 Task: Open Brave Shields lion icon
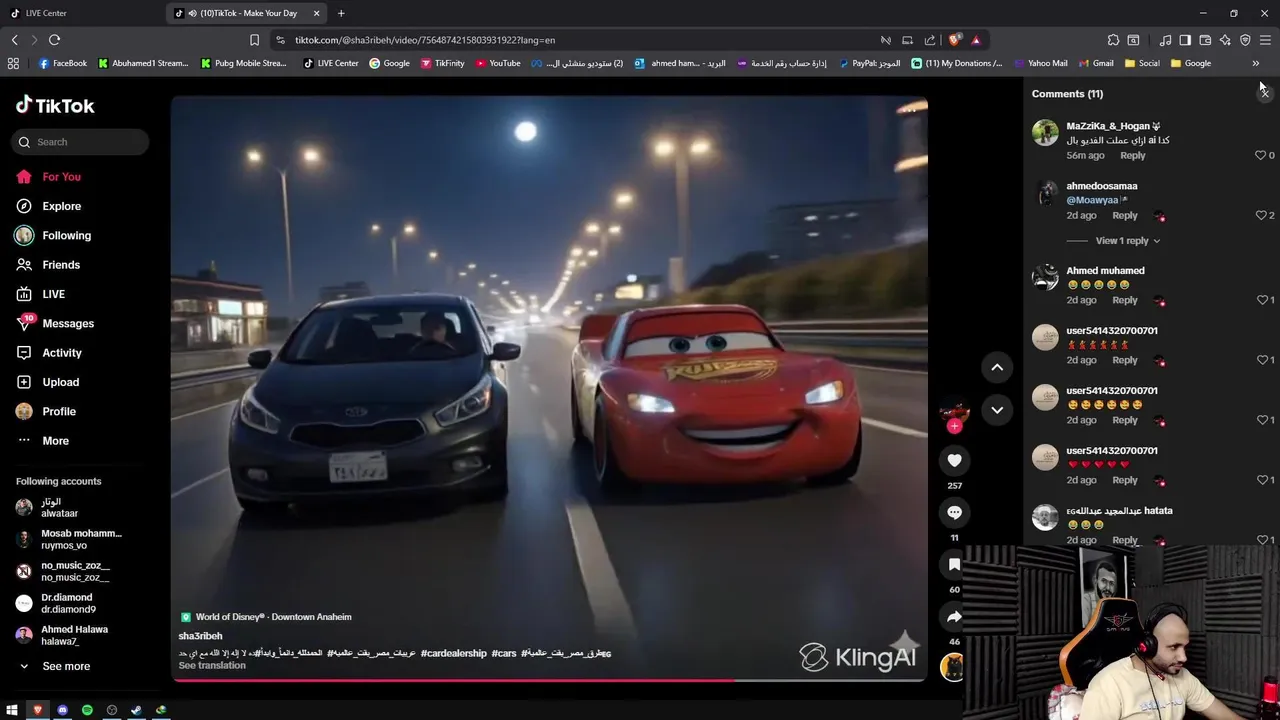click(955, 40)
